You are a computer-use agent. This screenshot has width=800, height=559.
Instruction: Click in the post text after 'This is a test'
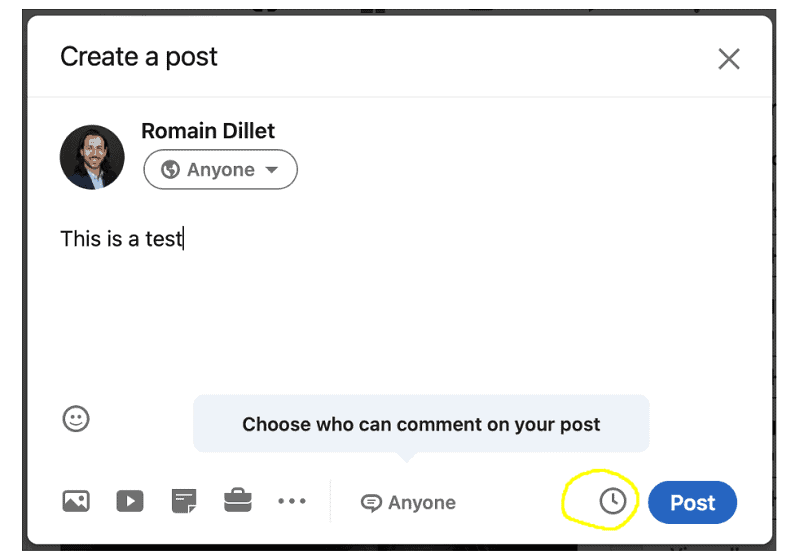pos(185,239)
